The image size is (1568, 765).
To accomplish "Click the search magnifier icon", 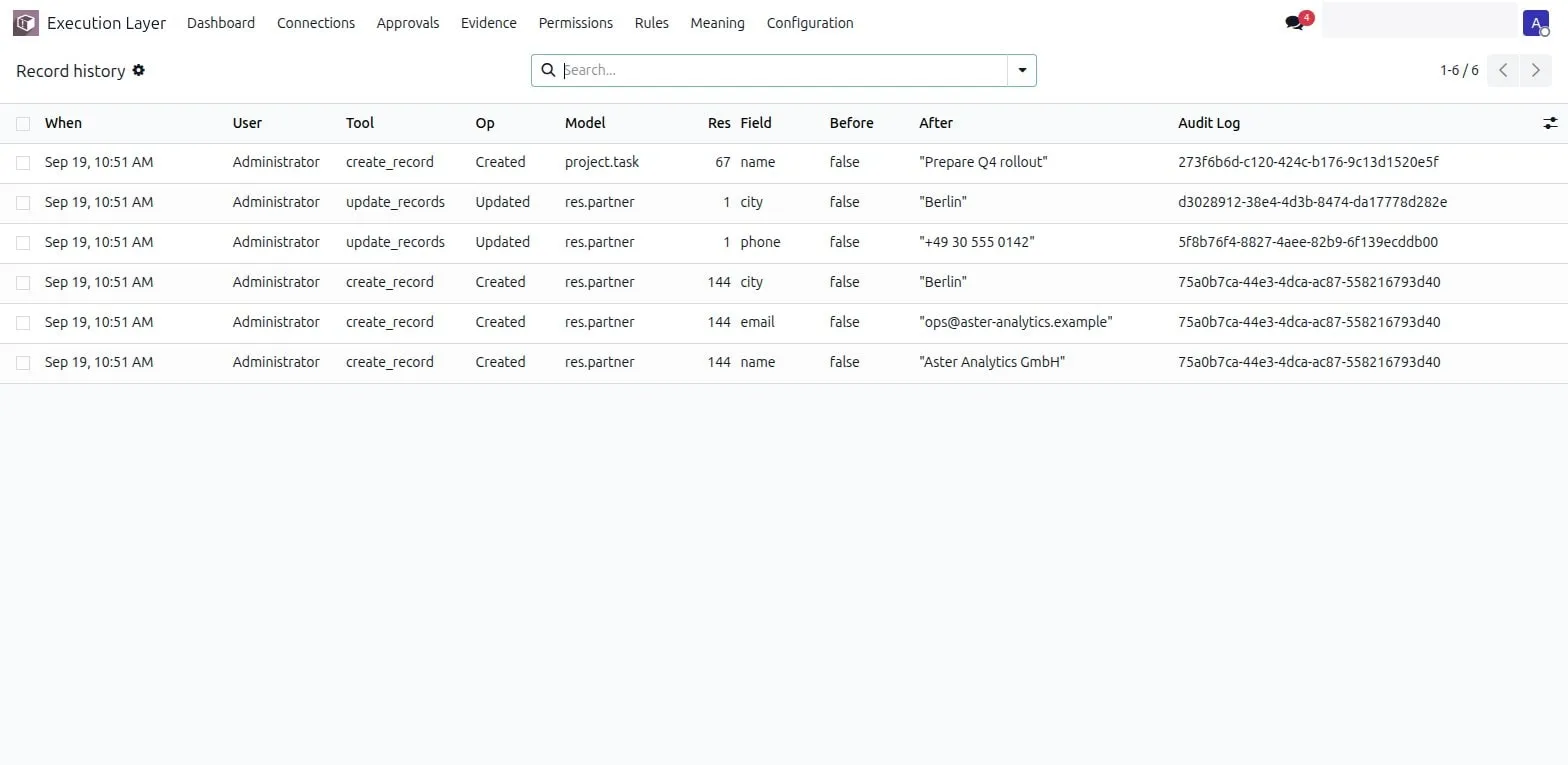I will click(x=548, y=70).
